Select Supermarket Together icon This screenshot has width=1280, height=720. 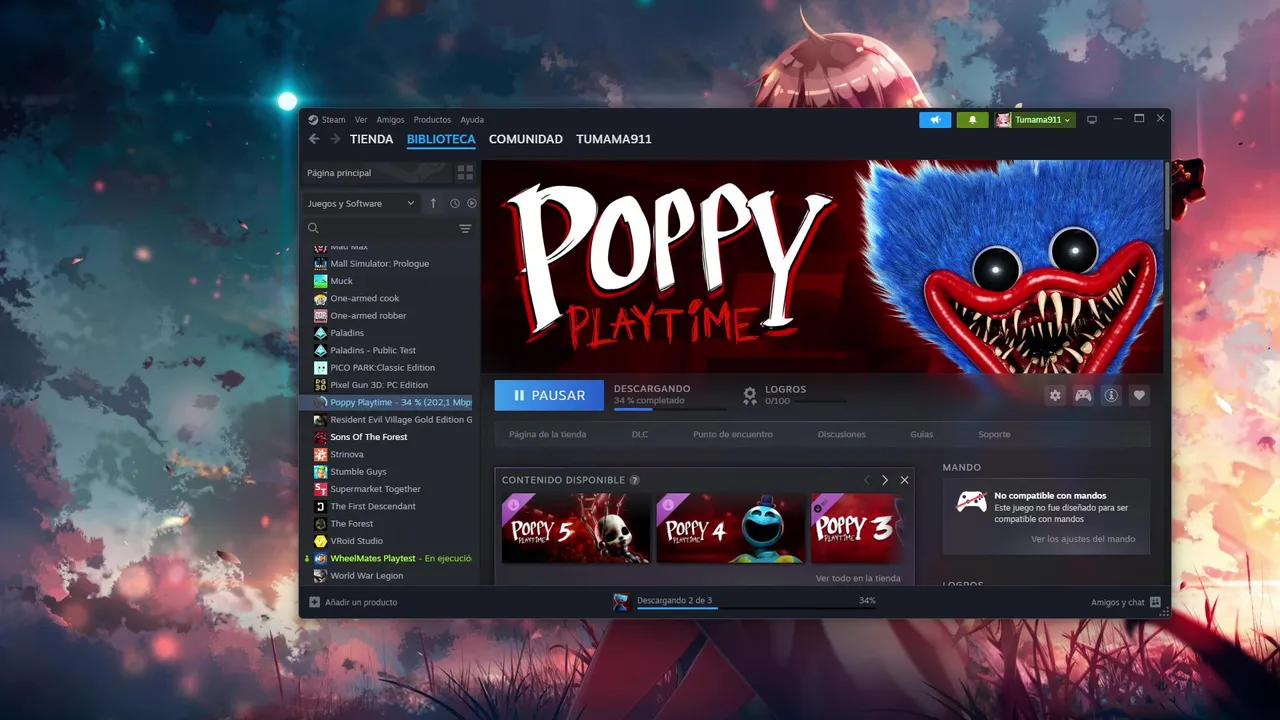320,489
